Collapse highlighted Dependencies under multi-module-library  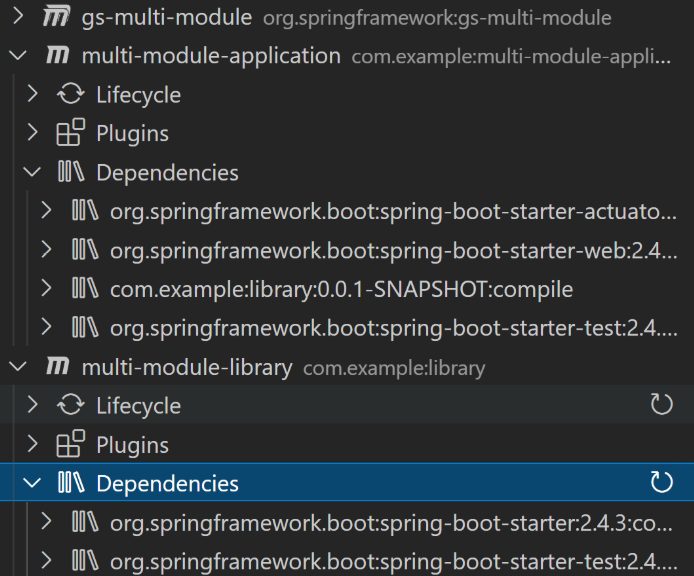(x=32, y=483)
